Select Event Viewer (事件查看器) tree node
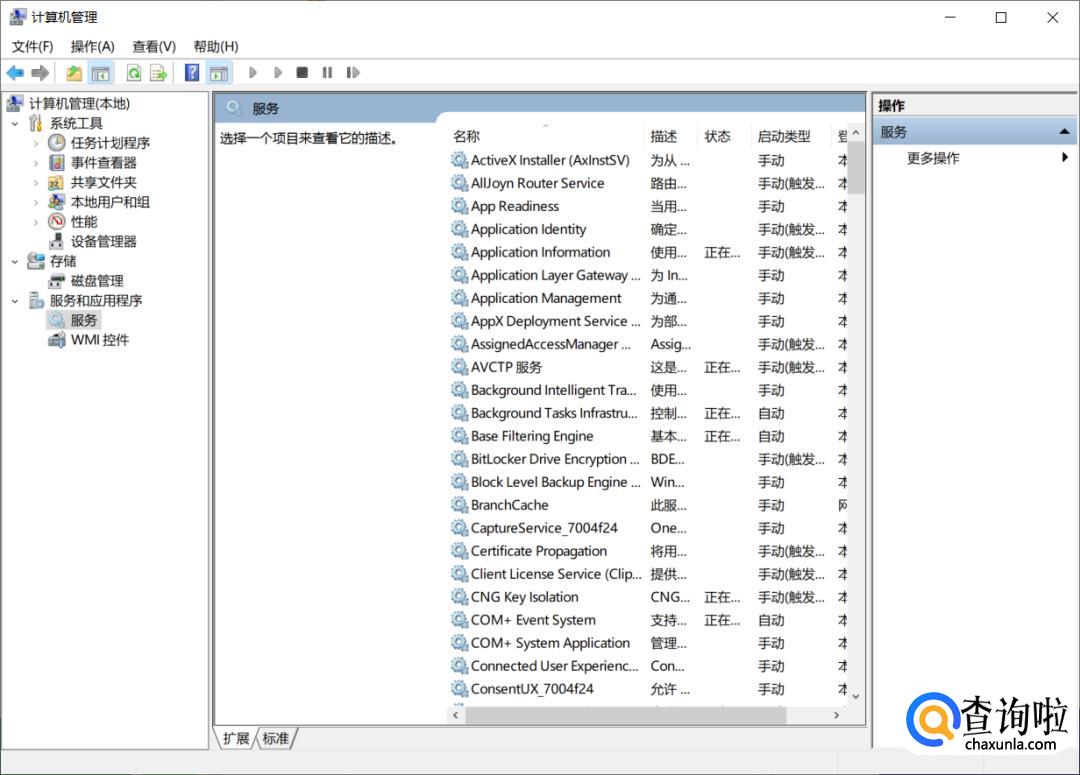This screenshot has width=1080, height=775. click(103, 163)
